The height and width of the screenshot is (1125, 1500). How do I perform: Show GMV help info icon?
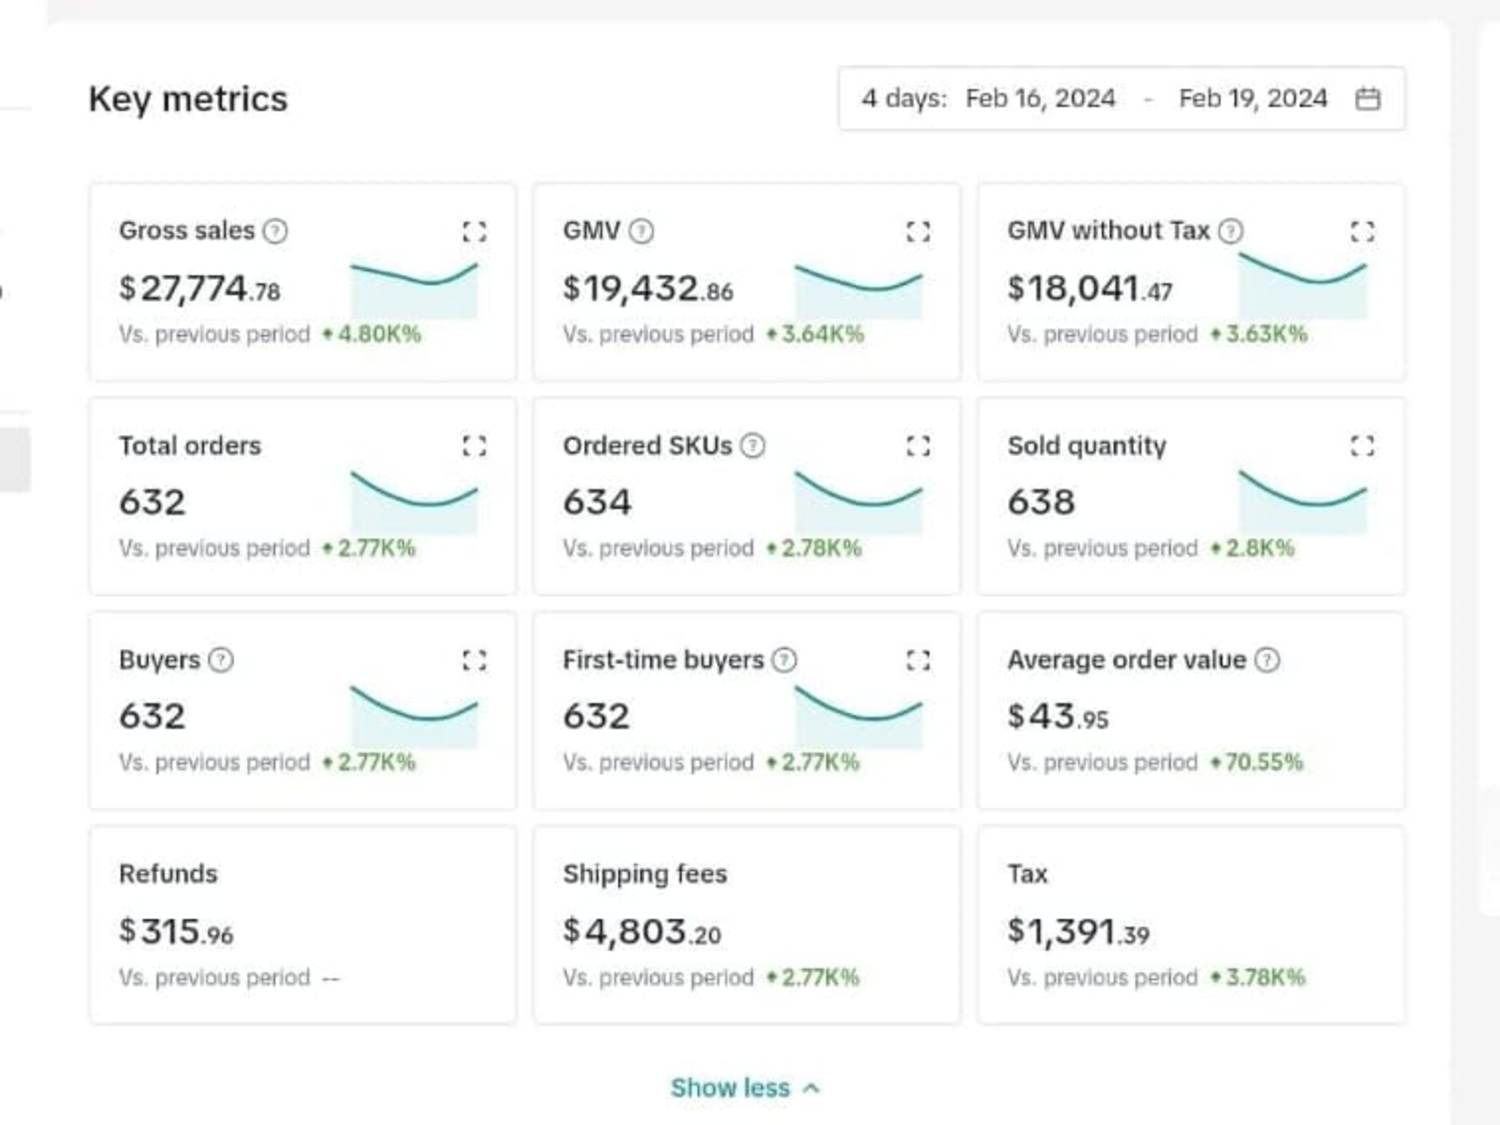(642, 231)
